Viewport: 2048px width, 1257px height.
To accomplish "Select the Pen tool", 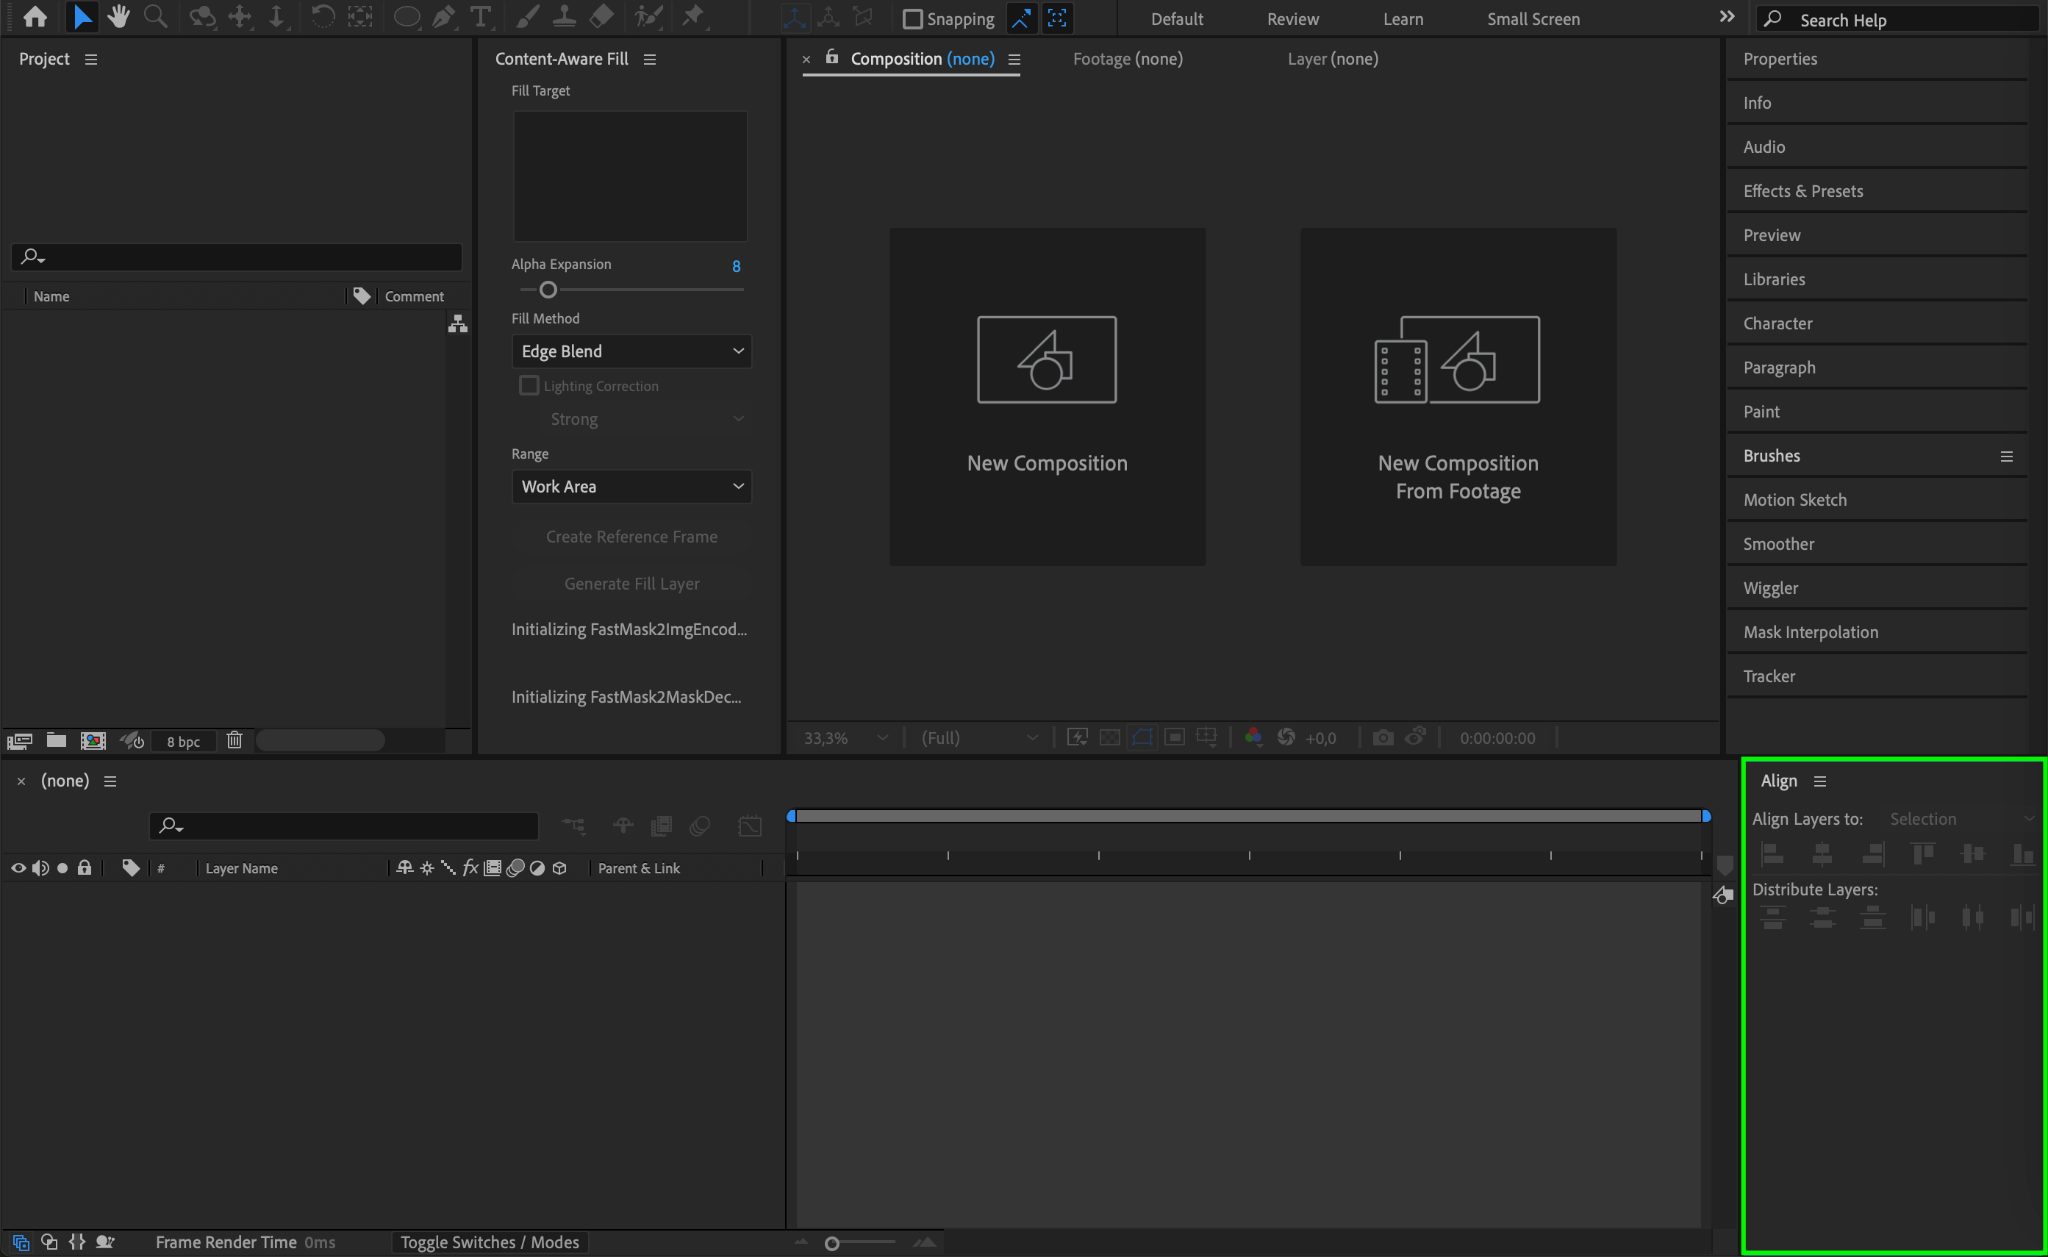I will 443,17.
